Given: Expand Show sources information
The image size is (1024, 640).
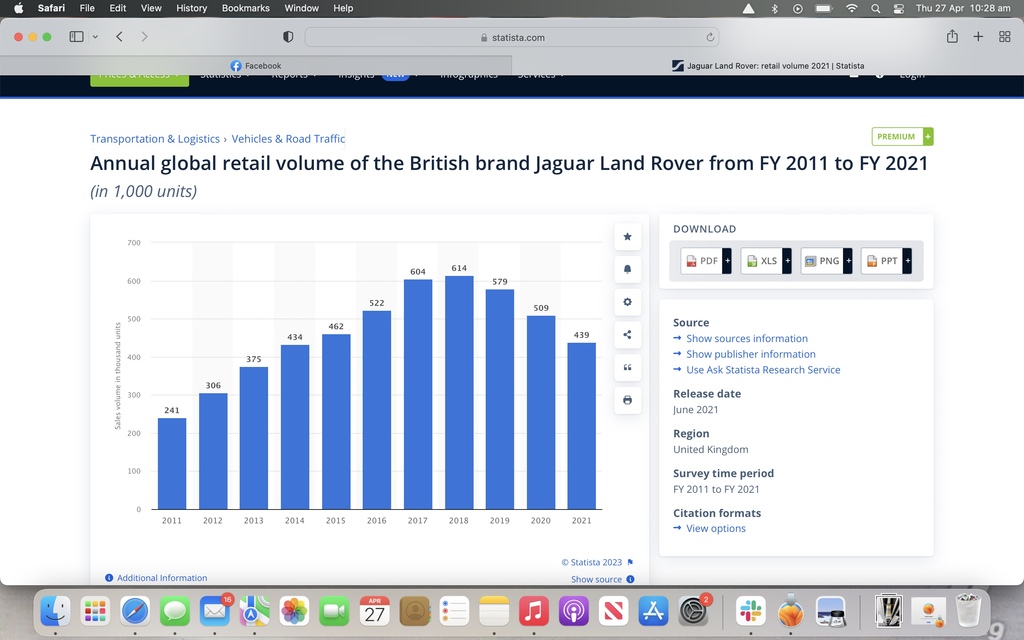Looking at the screenshot, I should point(746,339).
